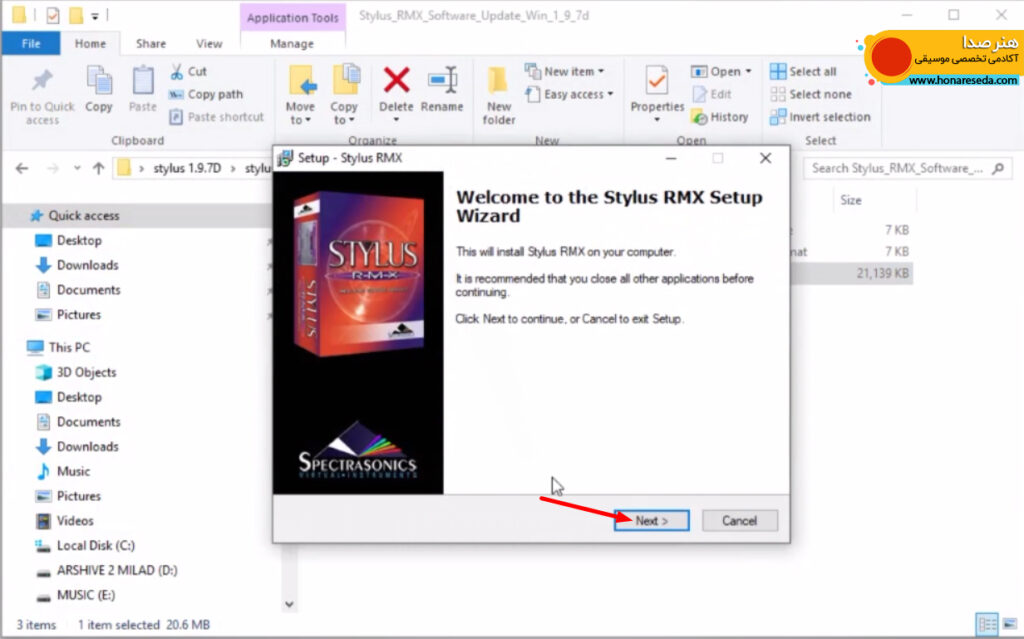1024x639 pixels.
Task: Open Pictures under This PC
Action: [x=78, y=497]
